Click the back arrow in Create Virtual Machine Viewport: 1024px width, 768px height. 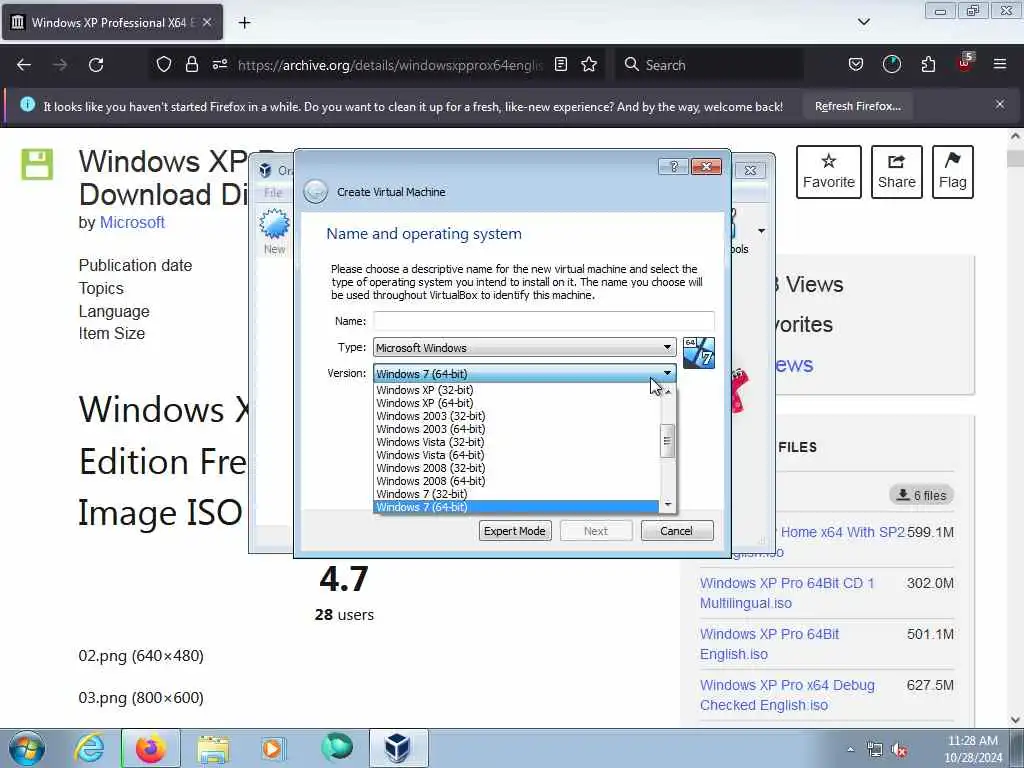point(315,191)
